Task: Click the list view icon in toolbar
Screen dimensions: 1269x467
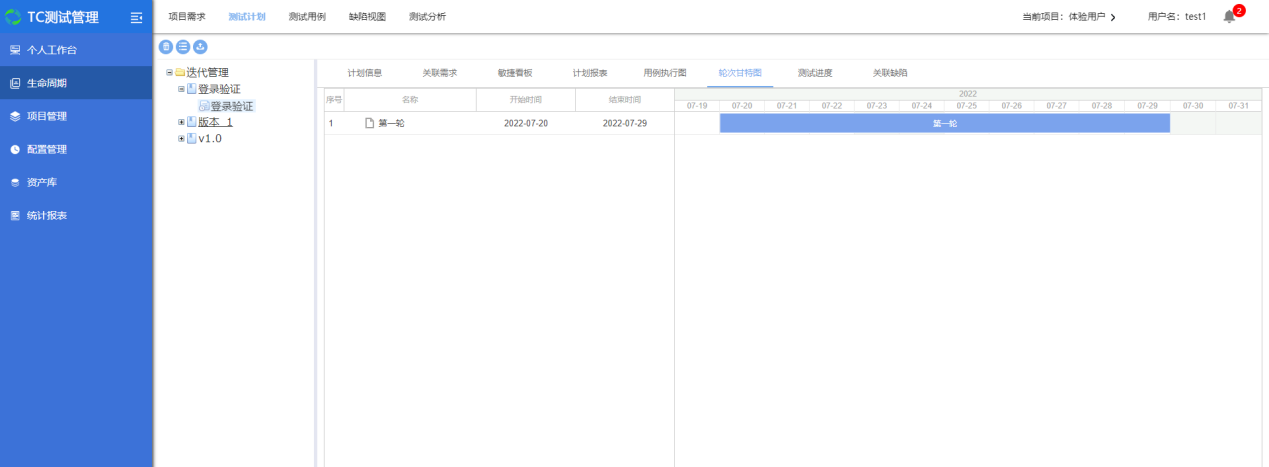Action: [x=183, y=47]
